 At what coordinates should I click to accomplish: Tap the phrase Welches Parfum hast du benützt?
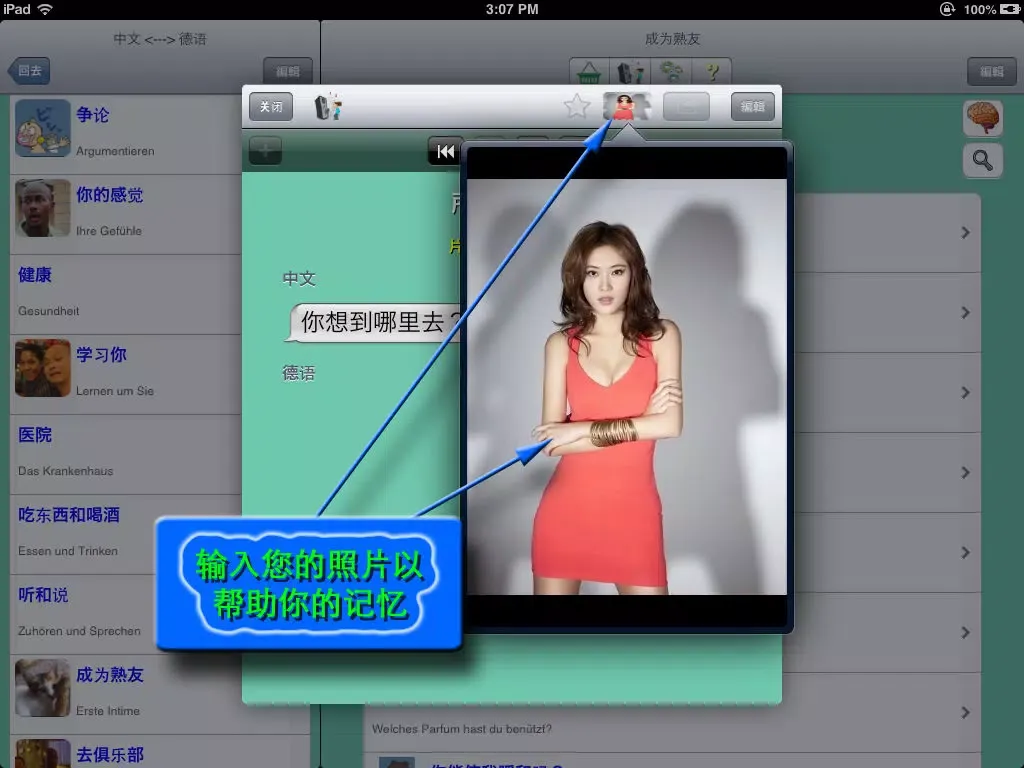(x=462, y=729)
